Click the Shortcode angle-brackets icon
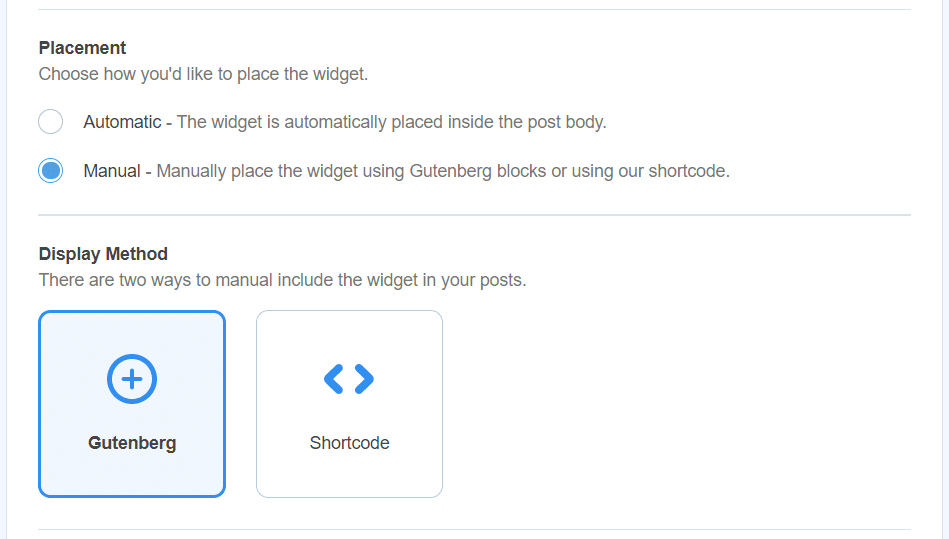 coord(349,379)
